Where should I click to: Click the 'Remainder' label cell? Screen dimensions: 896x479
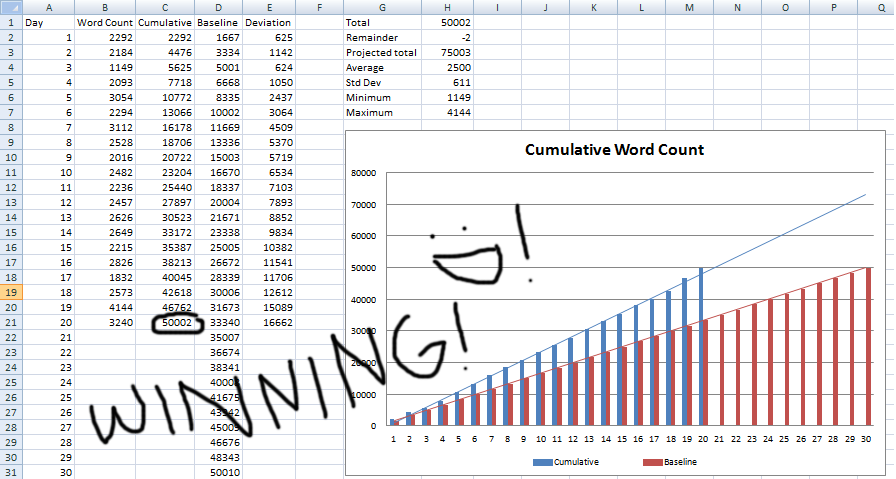(382, 38)
